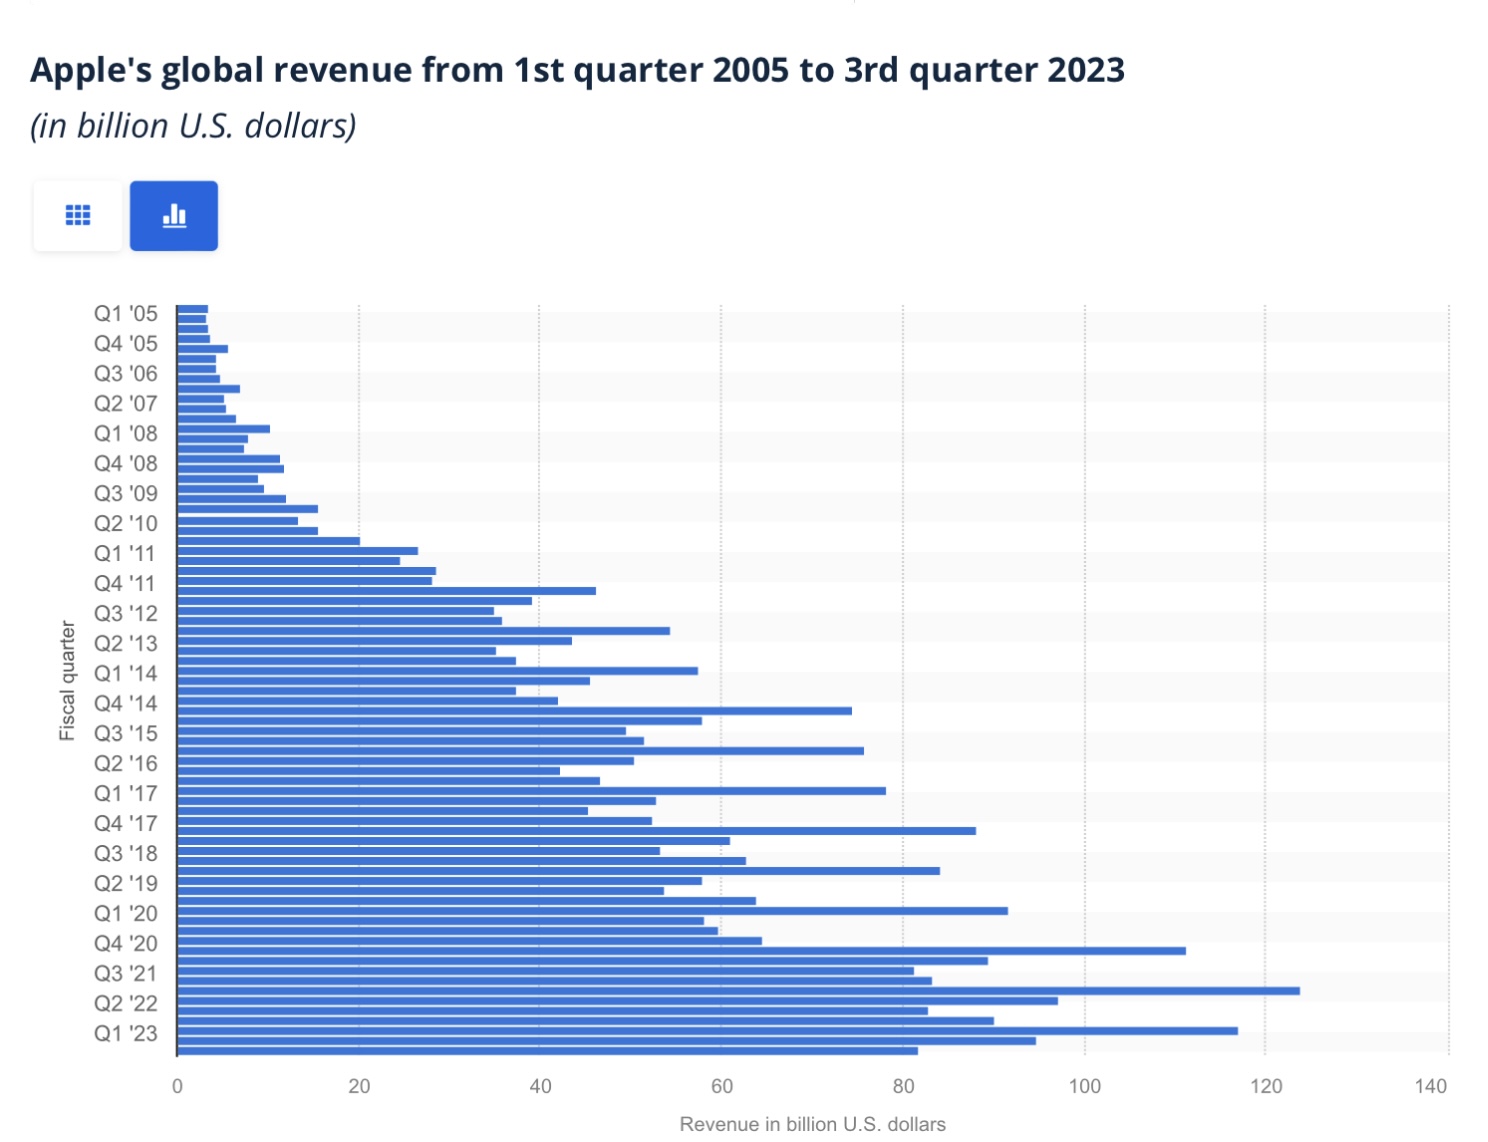Click the Q2 '13 axis label

pyautogui.click(x=126, y=643)
